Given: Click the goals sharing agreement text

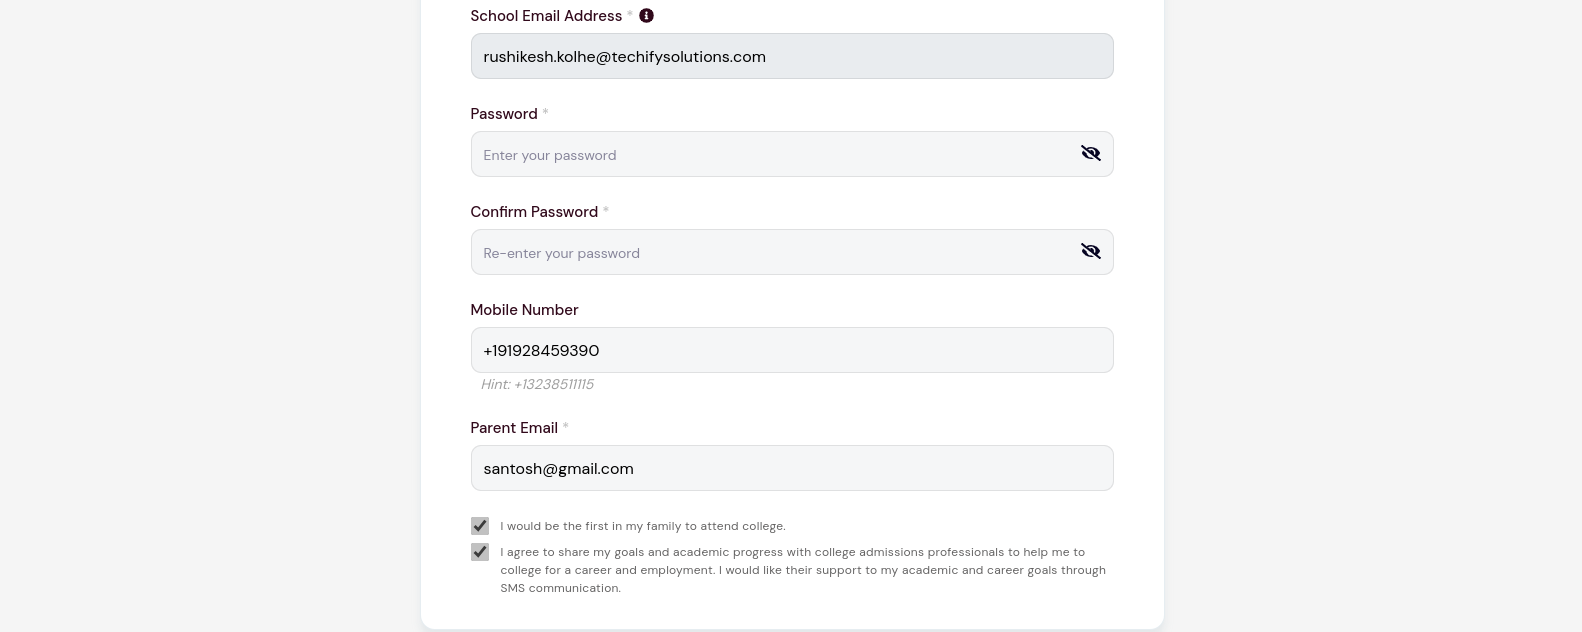Looking at the screenshot, I should click(803, 570).
